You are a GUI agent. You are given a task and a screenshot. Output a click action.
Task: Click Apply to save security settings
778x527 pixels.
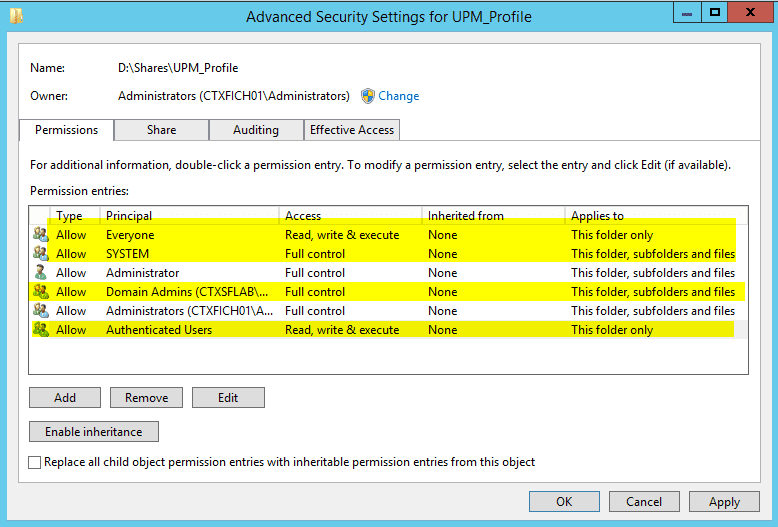coord(724,502)
